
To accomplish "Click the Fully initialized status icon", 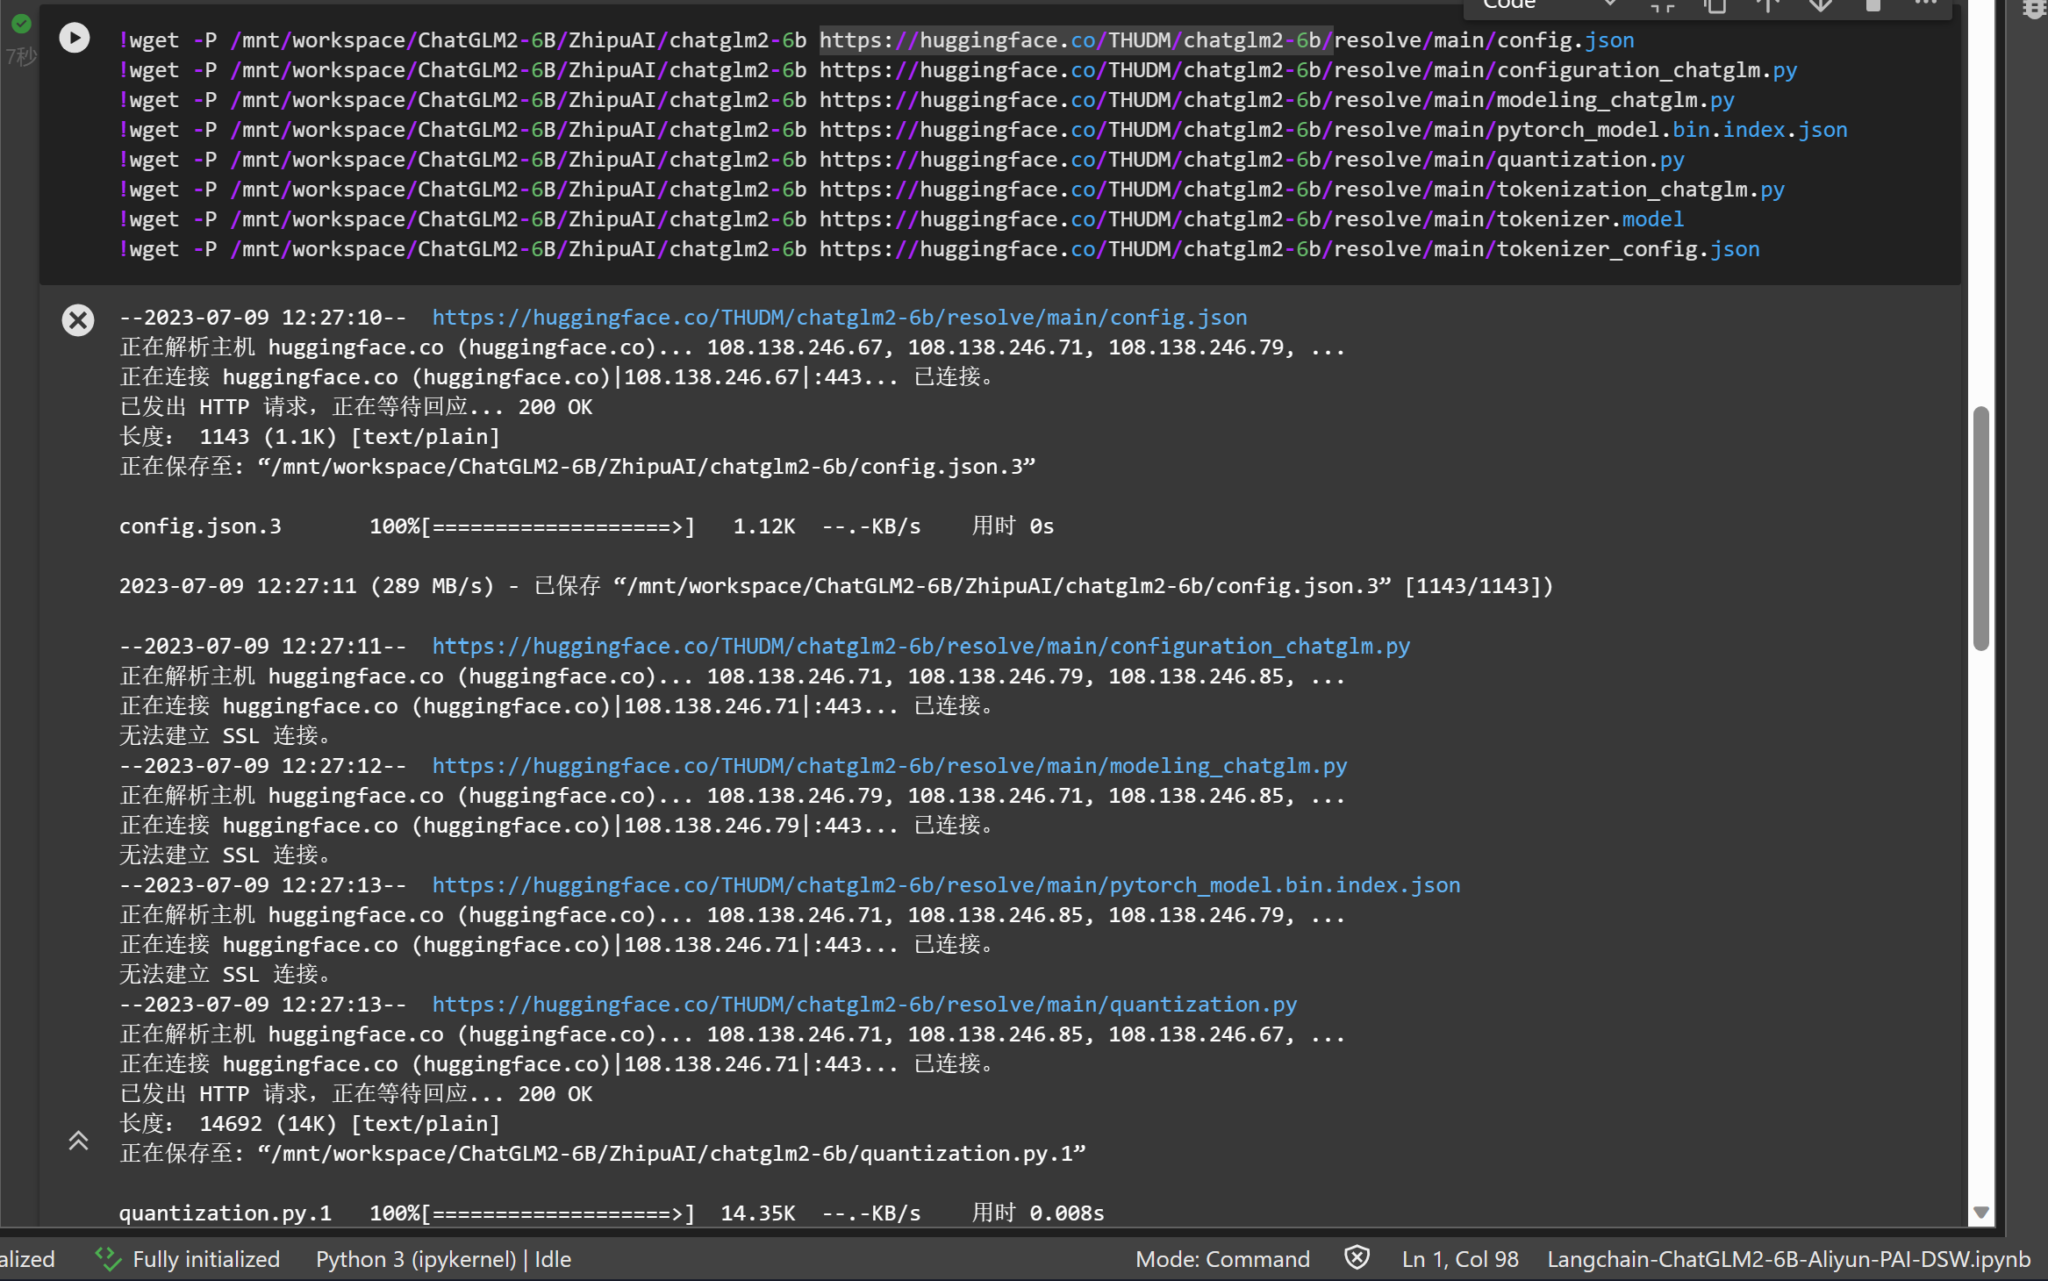I will 107,1258.
